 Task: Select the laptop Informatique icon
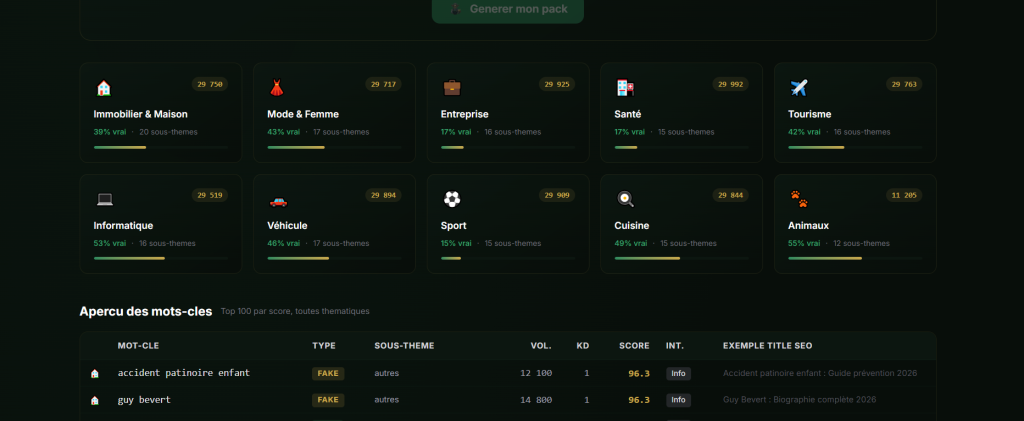click(x=104, y=199)
